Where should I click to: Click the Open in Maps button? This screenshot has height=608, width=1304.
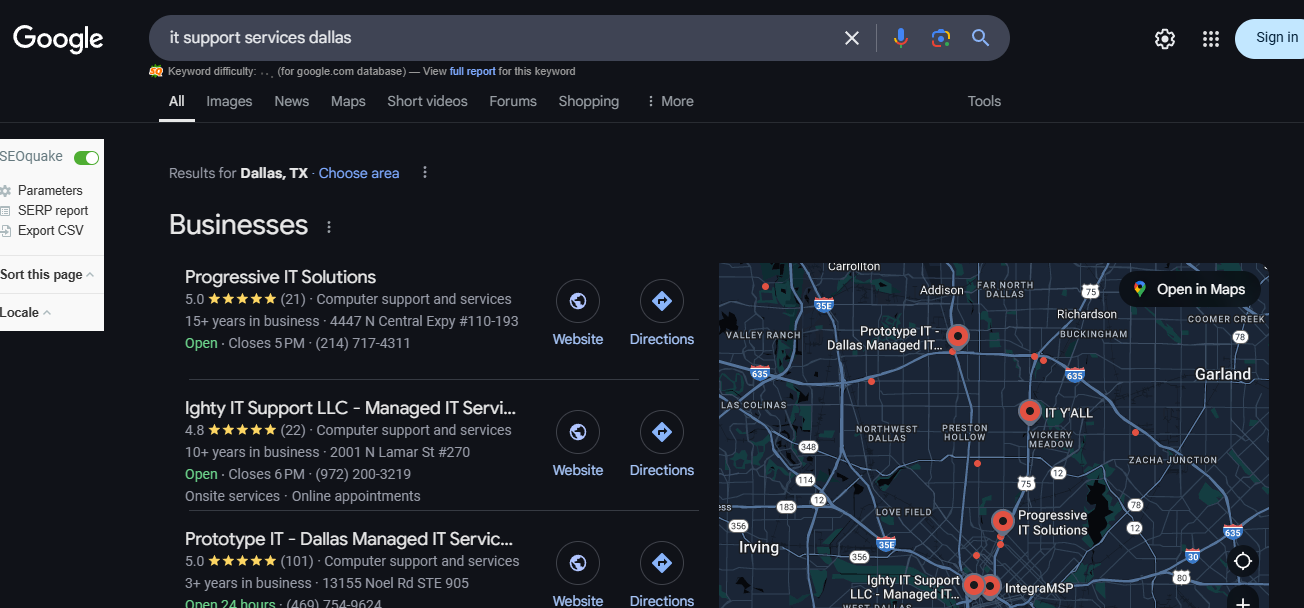pyautogui.click(x=1189, y=289)
